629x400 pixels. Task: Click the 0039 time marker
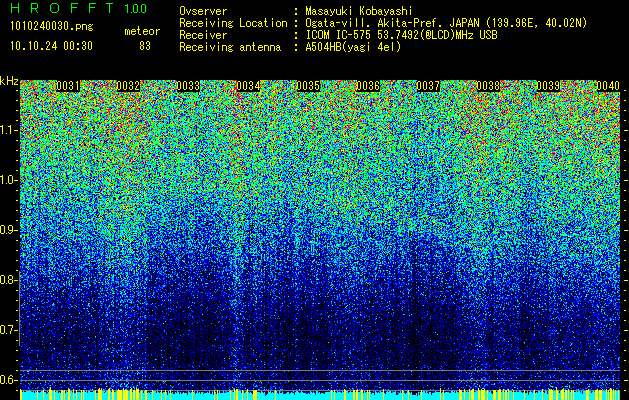pos(548,86)
